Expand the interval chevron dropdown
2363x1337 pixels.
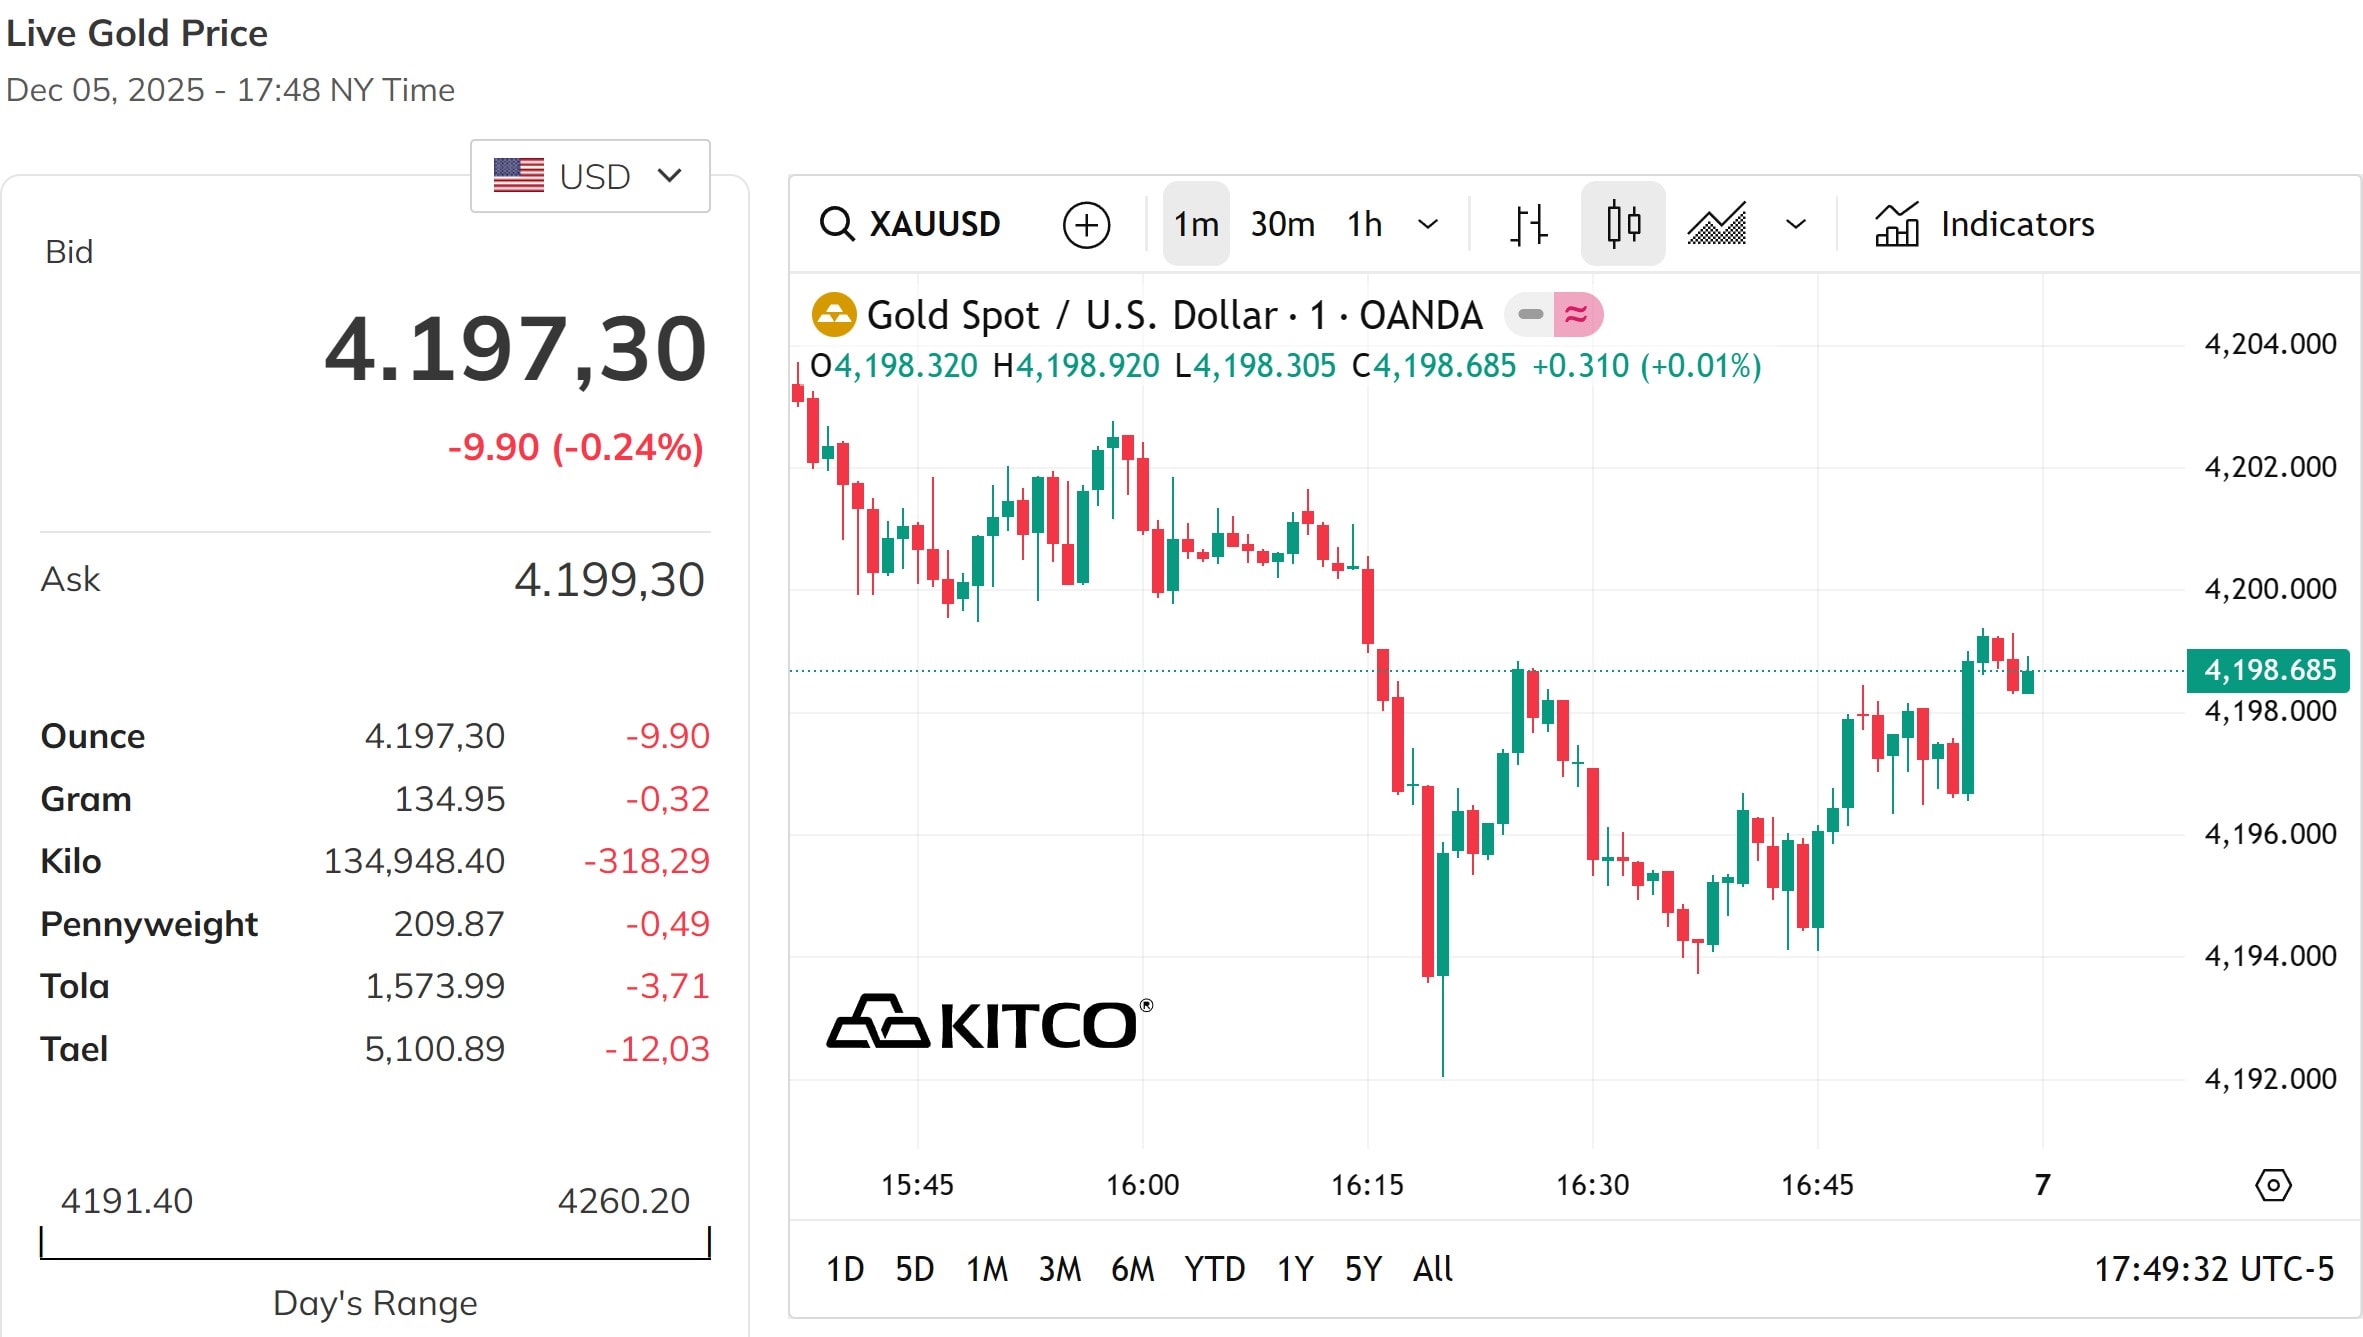click(1428, 223)
